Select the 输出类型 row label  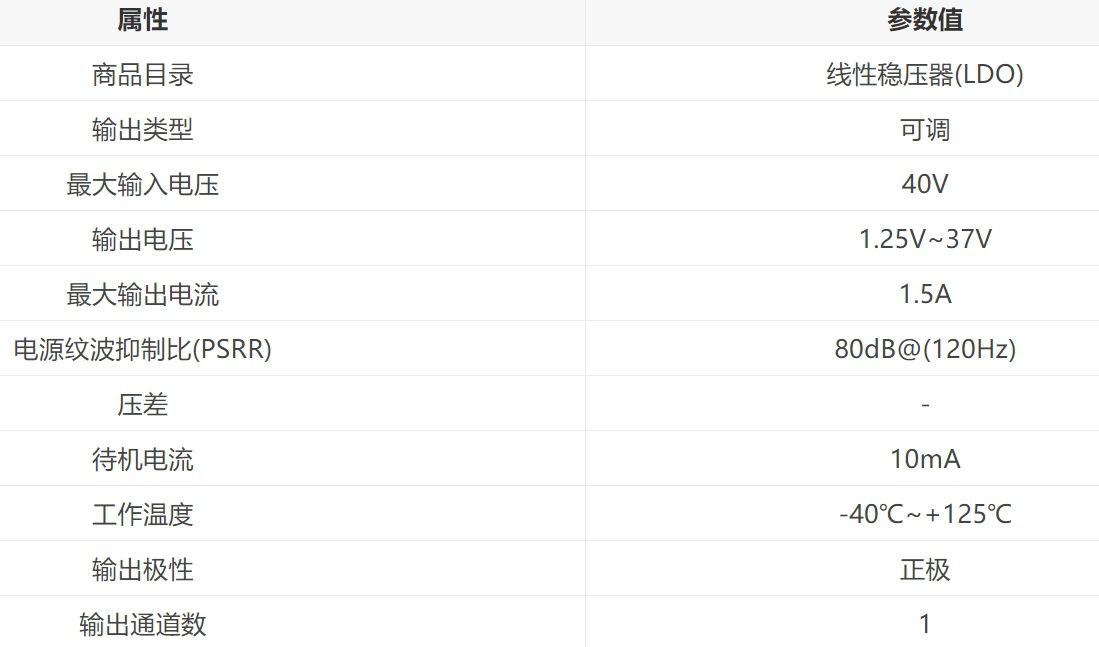coord(143,130)
